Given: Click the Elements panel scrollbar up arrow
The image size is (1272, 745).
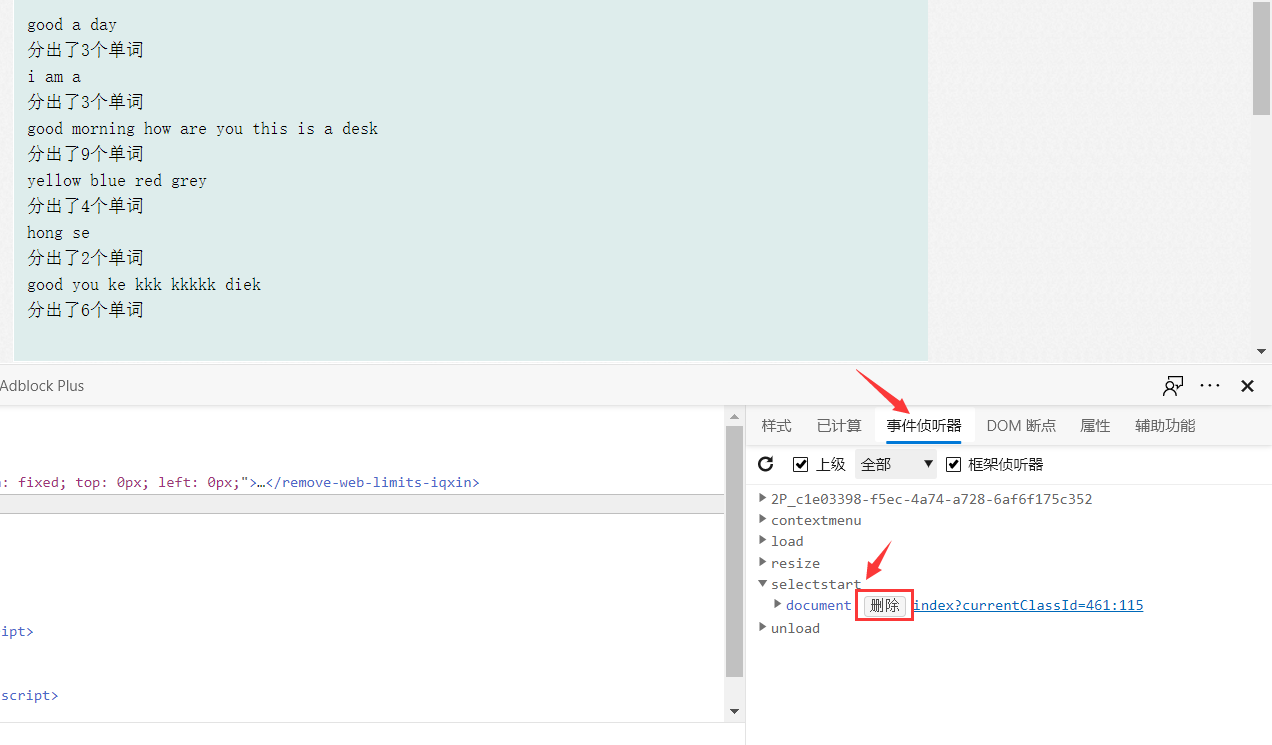Looking at the screenshot, I should click(x=735, y=415).
